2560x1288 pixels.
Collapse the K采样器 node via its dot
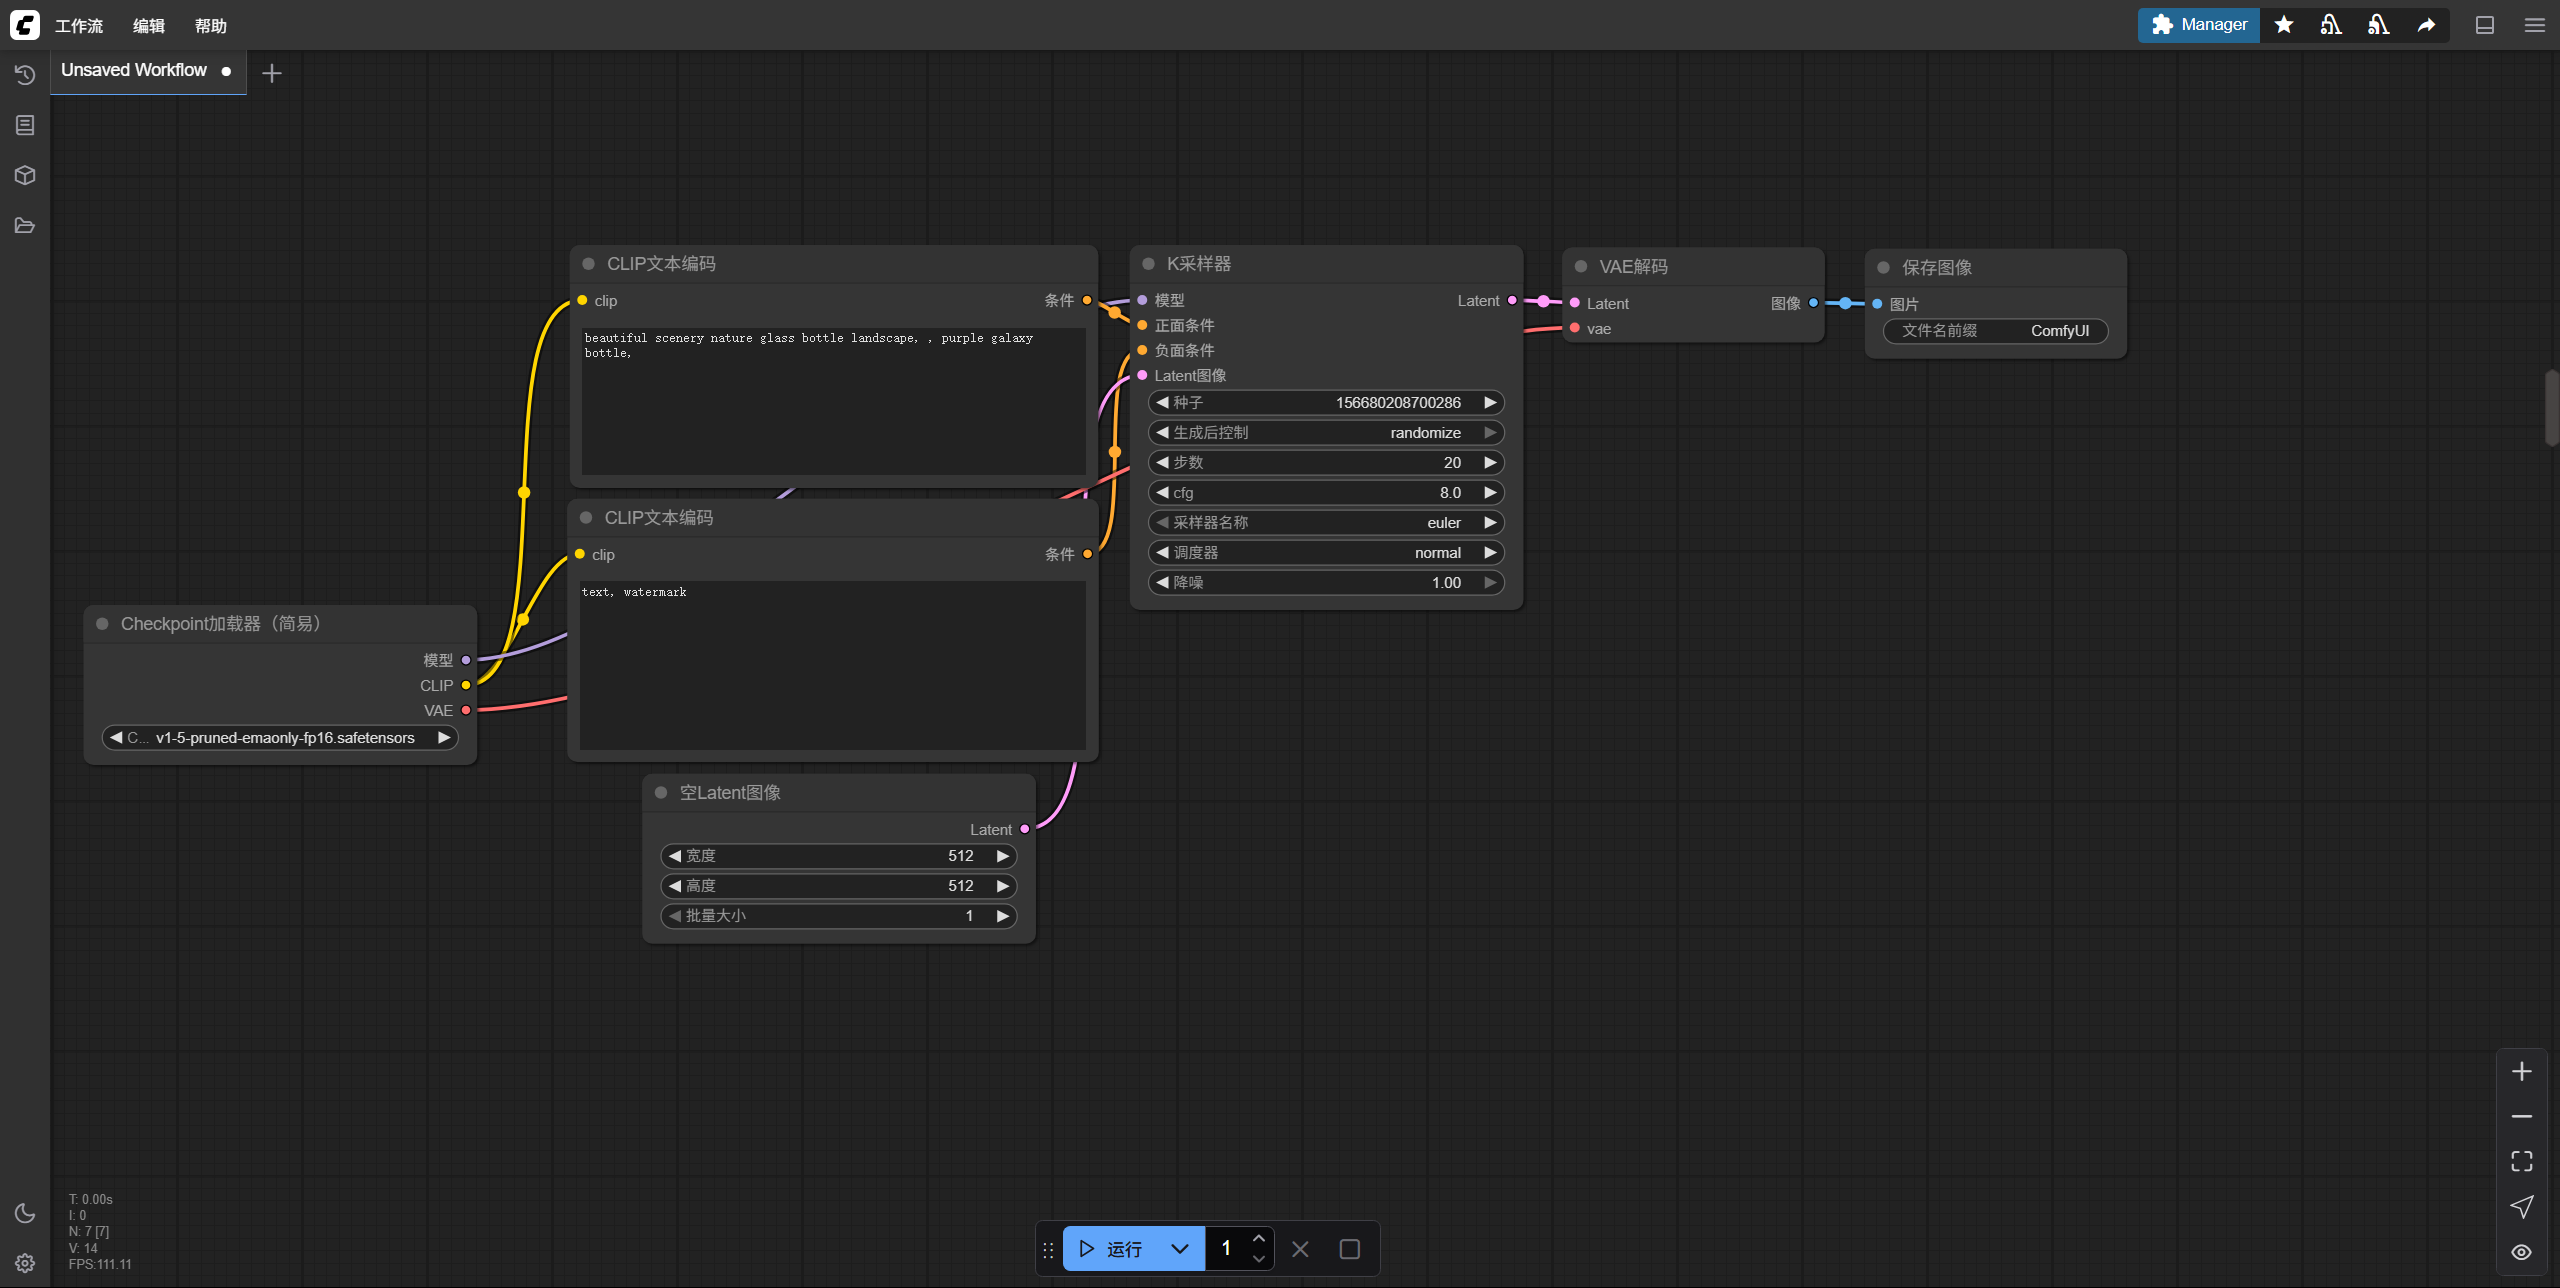1148,264
